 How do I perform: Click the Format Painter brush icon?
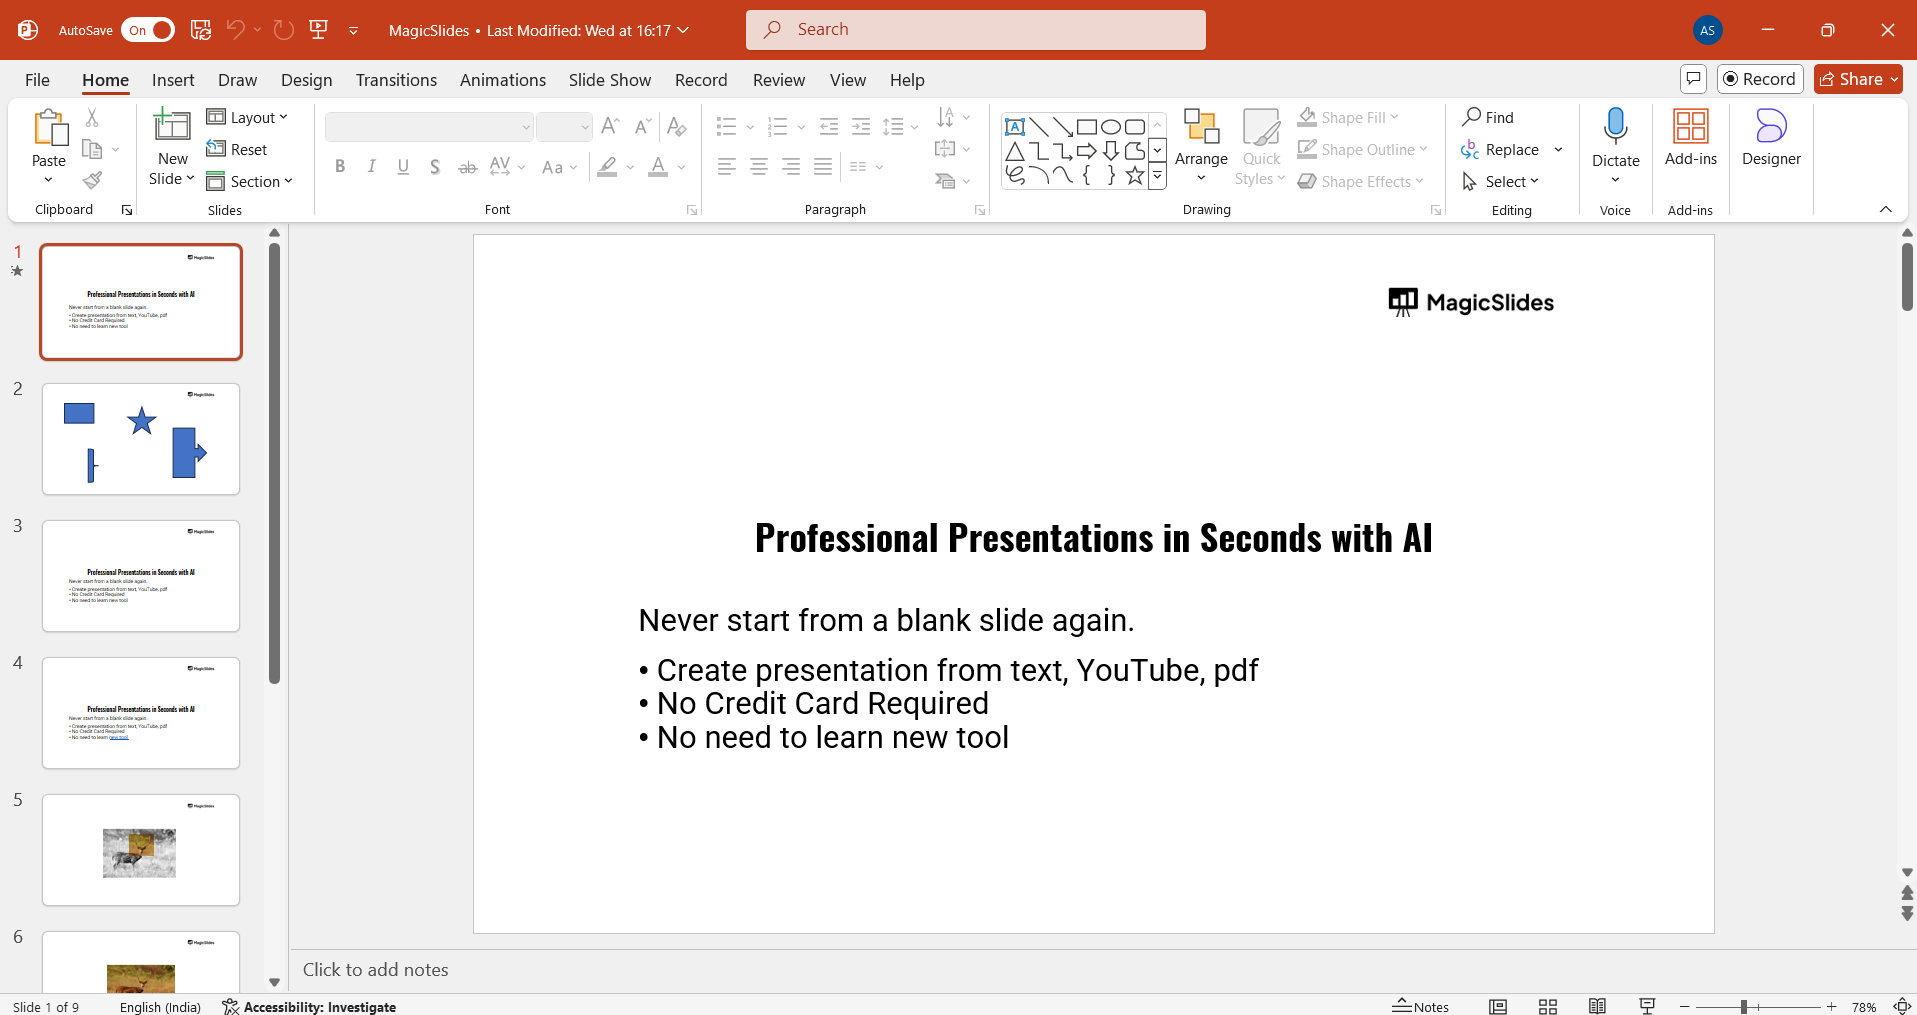[x=92, y=180]
